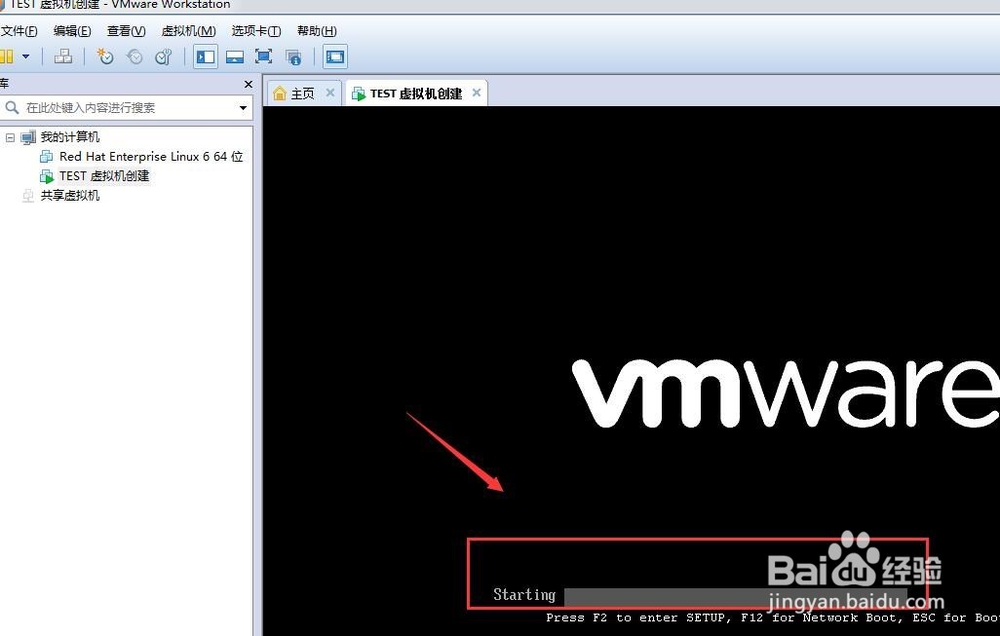The height and width of the screenshot is (636, 1000).
Task: Click the yellow suspend/pause toolbar icon
Action: 6,57
